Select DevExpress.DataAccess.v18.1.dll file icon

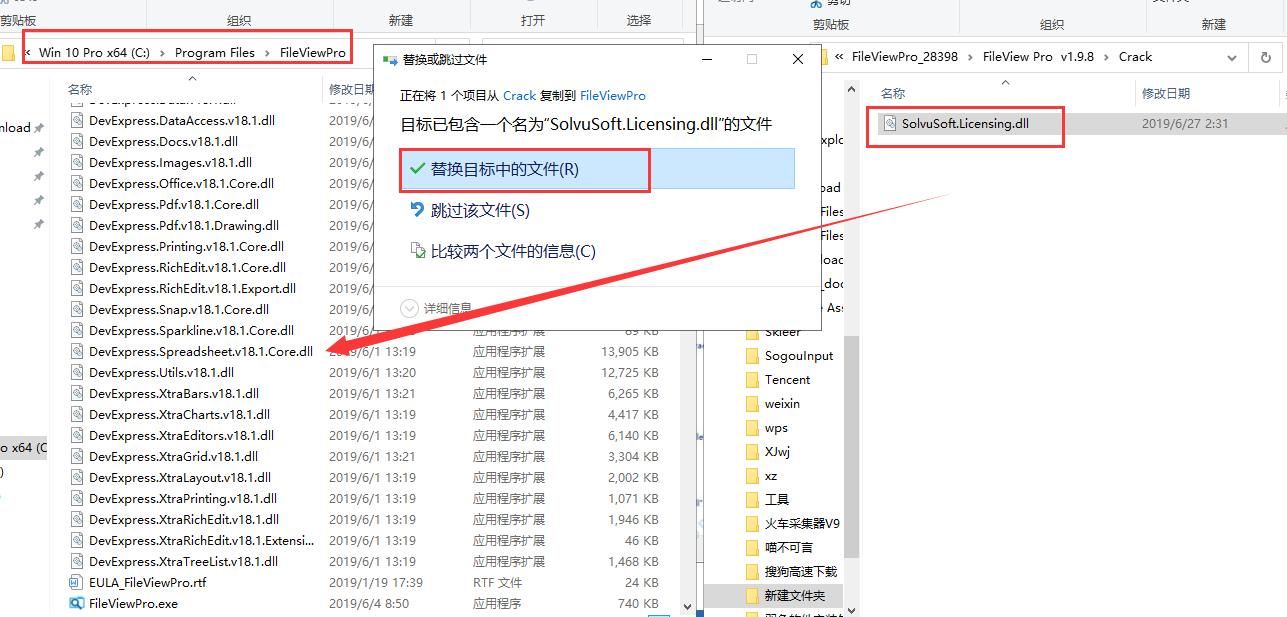(77, 120)
